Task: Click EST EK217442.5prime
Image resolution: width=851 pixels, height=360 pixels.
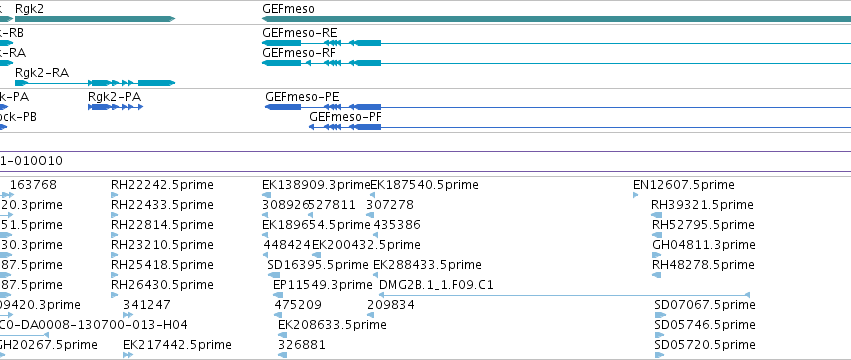Action: pyautogui.click(x=177, y=345)
